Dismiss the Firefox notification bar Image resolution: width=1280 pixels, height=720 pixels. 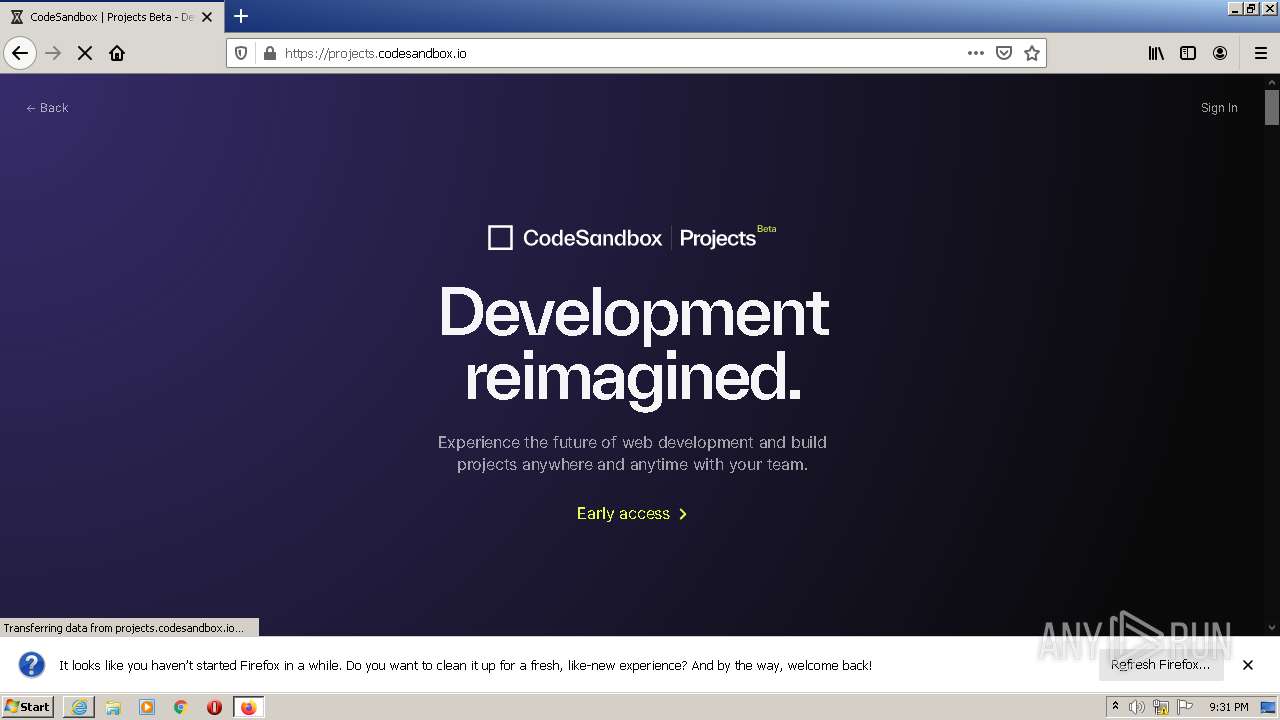click(x=1248, y=665)
